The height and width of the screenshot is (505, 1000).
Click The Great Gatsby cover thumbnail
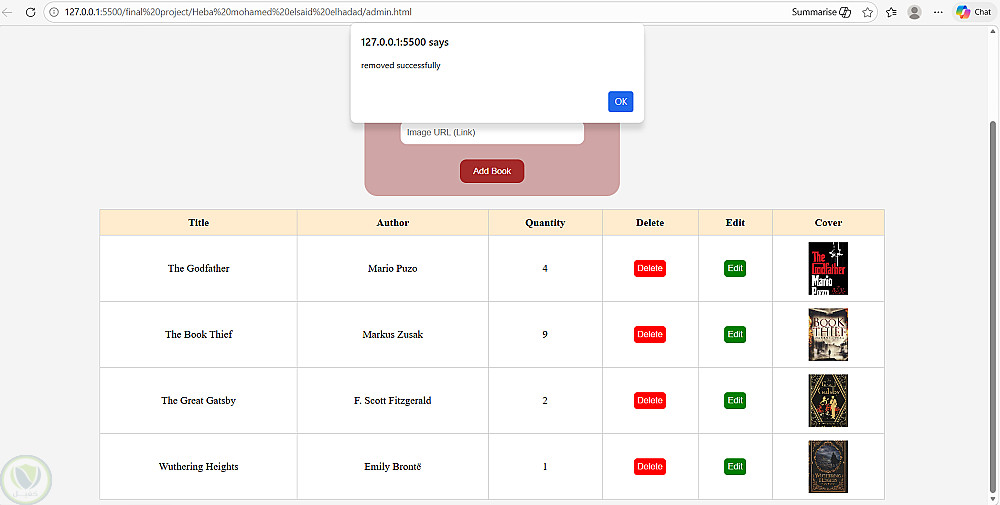[x=828, y=400]
